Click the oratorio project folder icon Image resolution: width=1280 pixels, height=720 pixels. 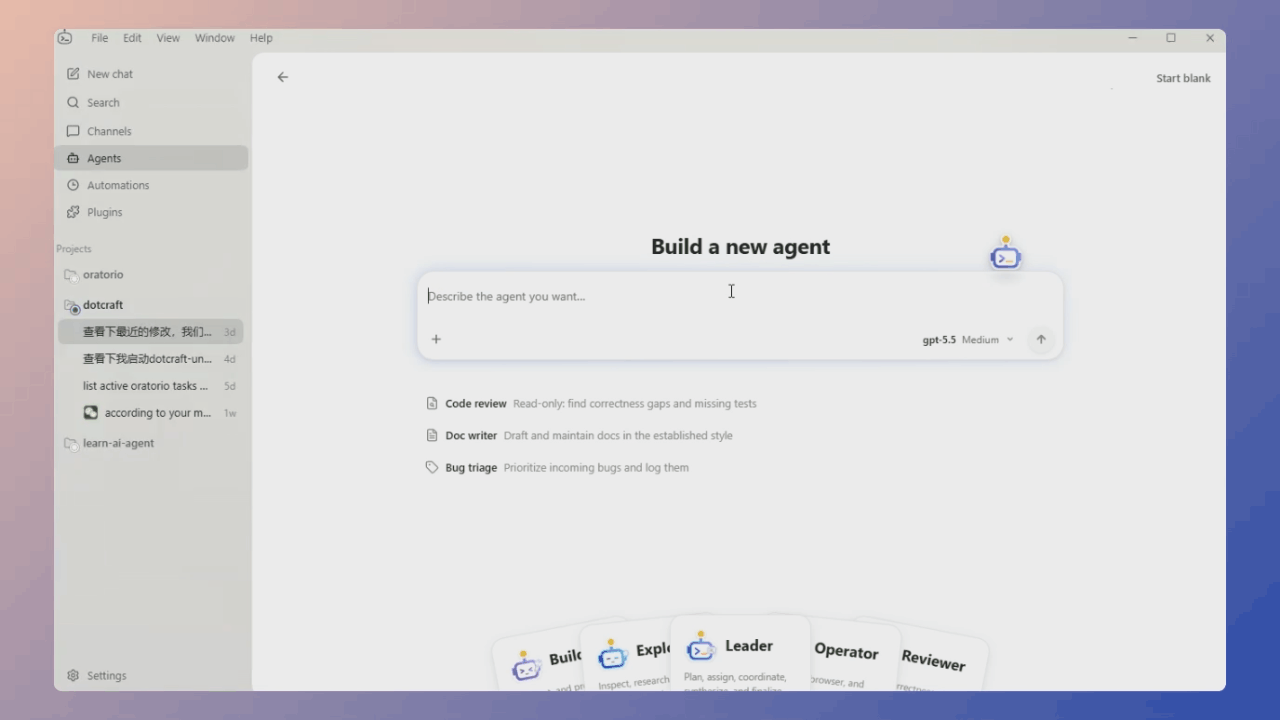pyautogui.click(x=70, y=275)
